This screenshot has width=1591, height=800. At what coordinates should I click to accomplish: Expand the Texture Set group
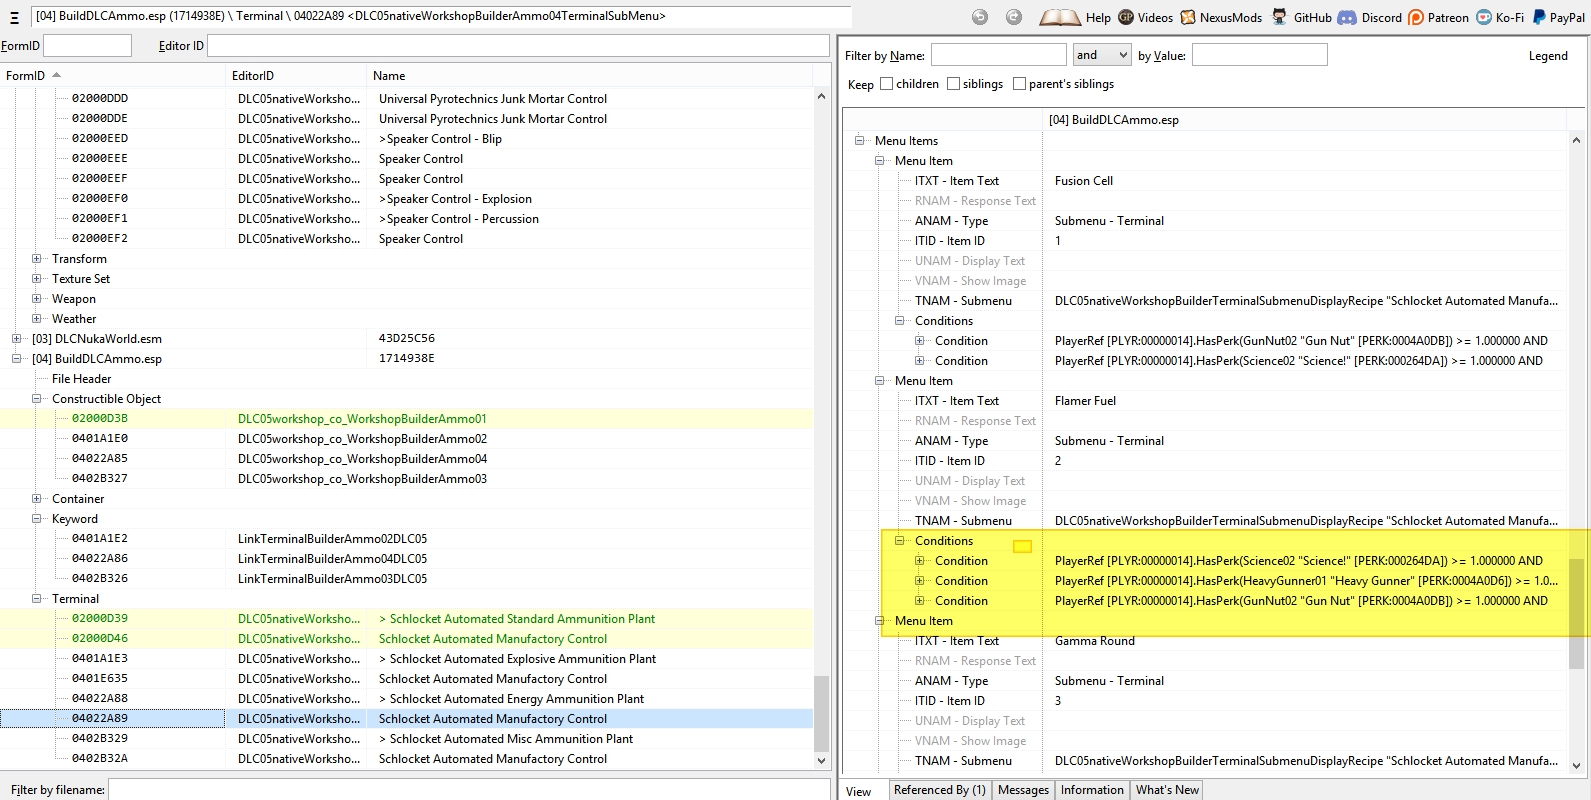(37, 279)
